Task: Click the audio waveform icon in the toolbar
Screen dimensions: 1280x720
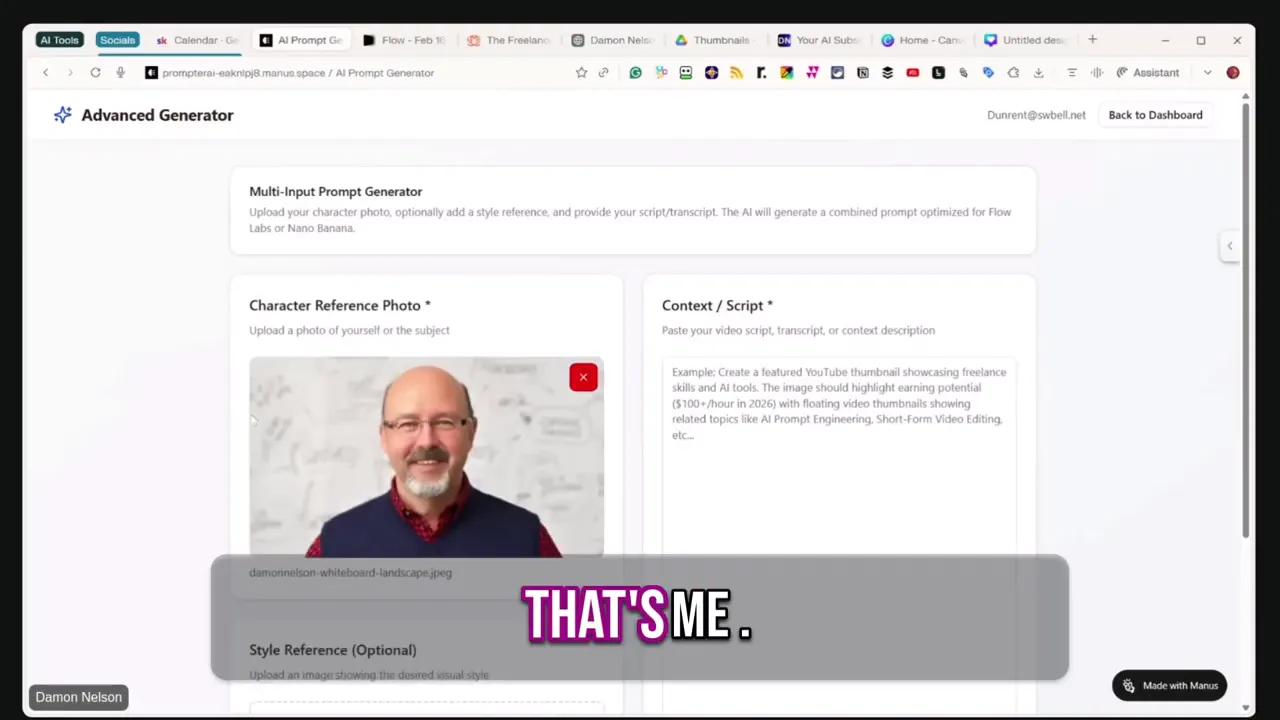Action: [1097, 73]
